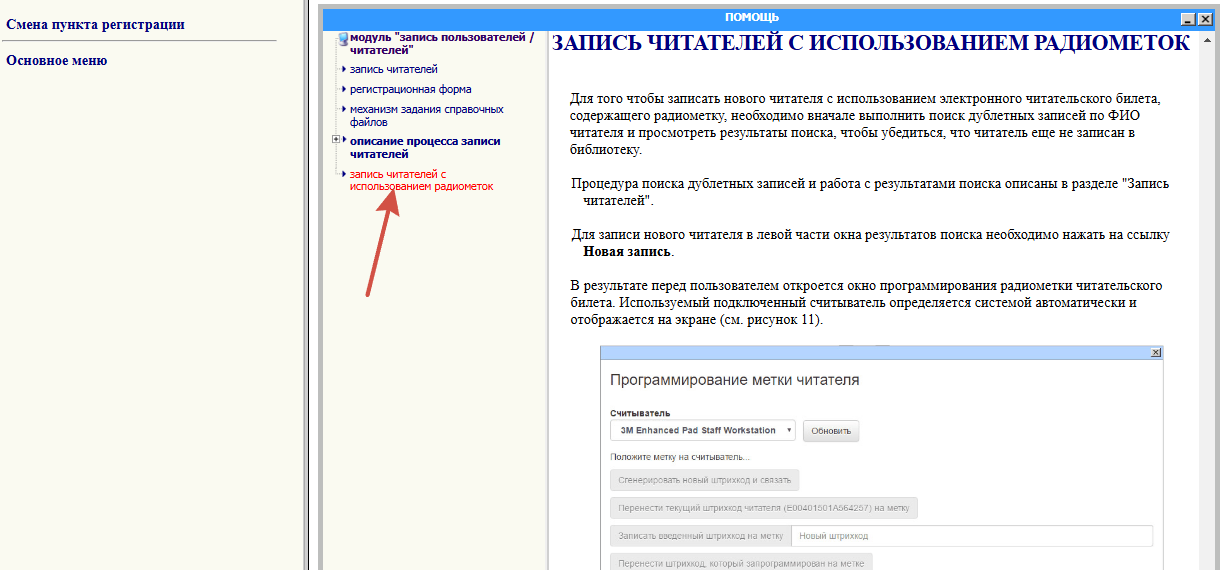This screenshot has width=1221, height=570.
Task: Close the ПОМОЩЬ help window
Action: coord(1204,18)
